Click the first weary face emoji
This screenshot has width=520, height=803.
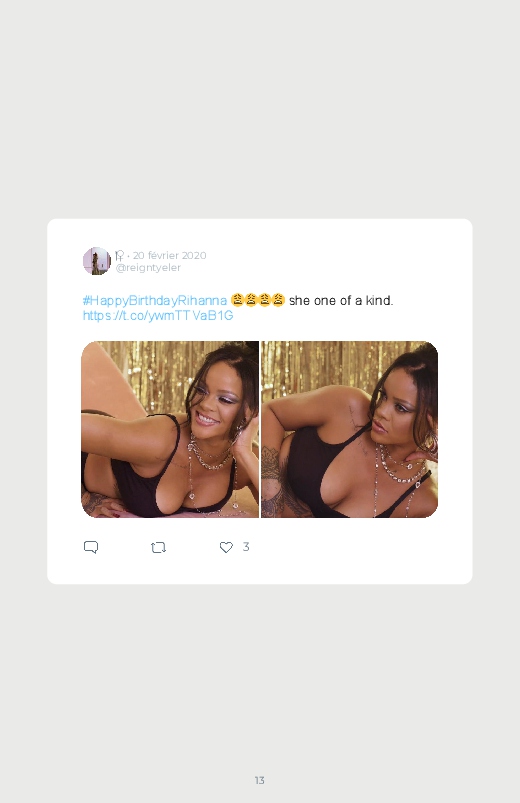[237, 300]
